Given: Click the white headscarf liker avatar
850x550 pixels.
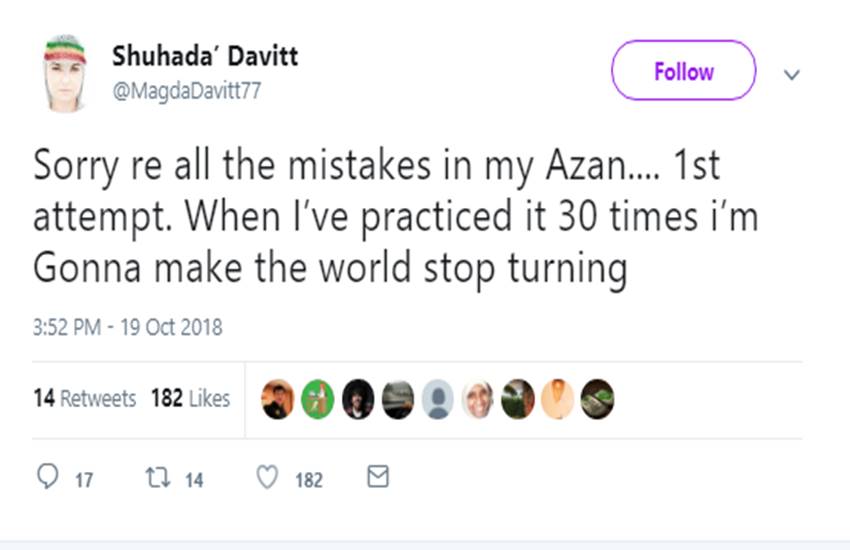Looking at the screenshot, I should pos(477,399).
